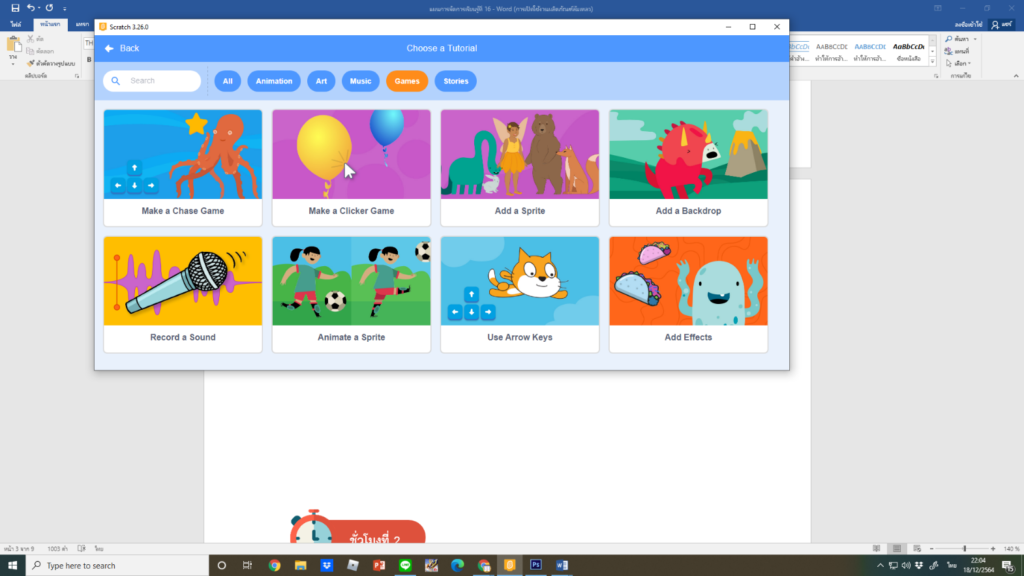
Task: Select the All category filter
Action: (228, 81)
